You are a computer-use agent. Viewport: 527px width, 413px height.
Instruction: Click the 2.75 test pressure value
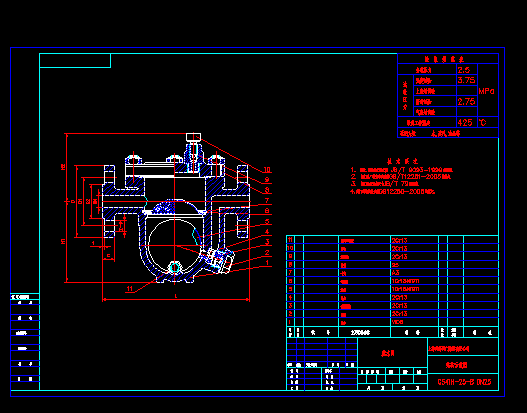point(467,101)
